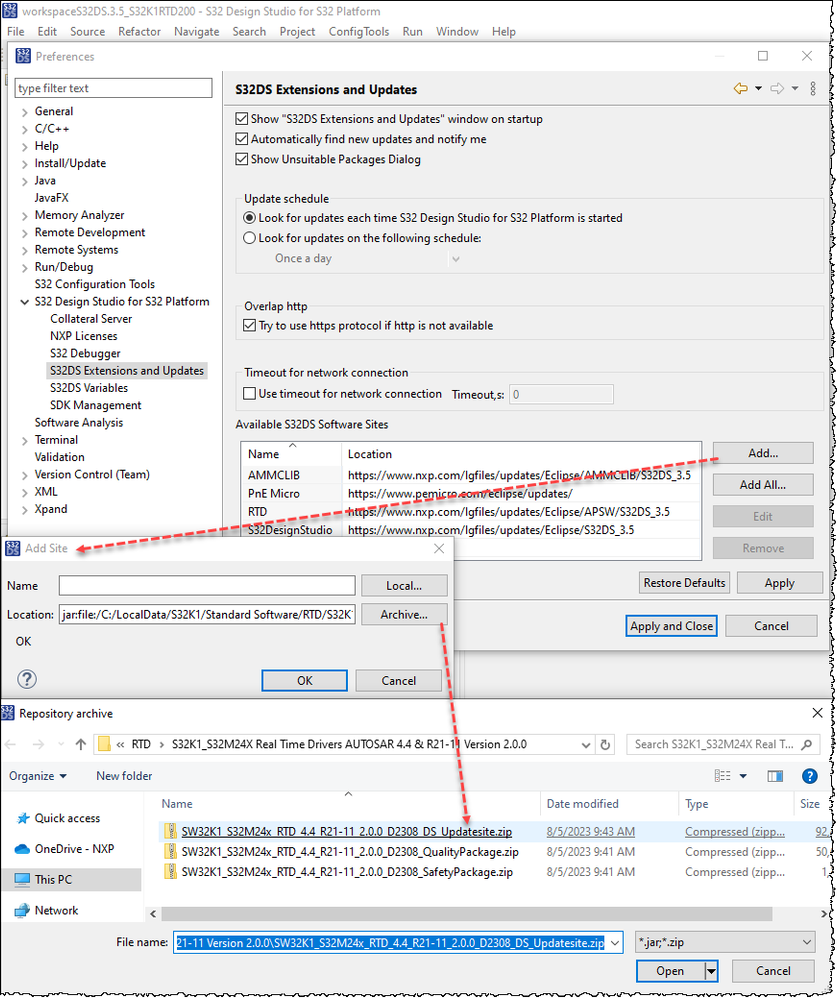837x998 pixels.
Task: Collapse S32 Design Studio for S32 Platform
Action: coord(24,301)
